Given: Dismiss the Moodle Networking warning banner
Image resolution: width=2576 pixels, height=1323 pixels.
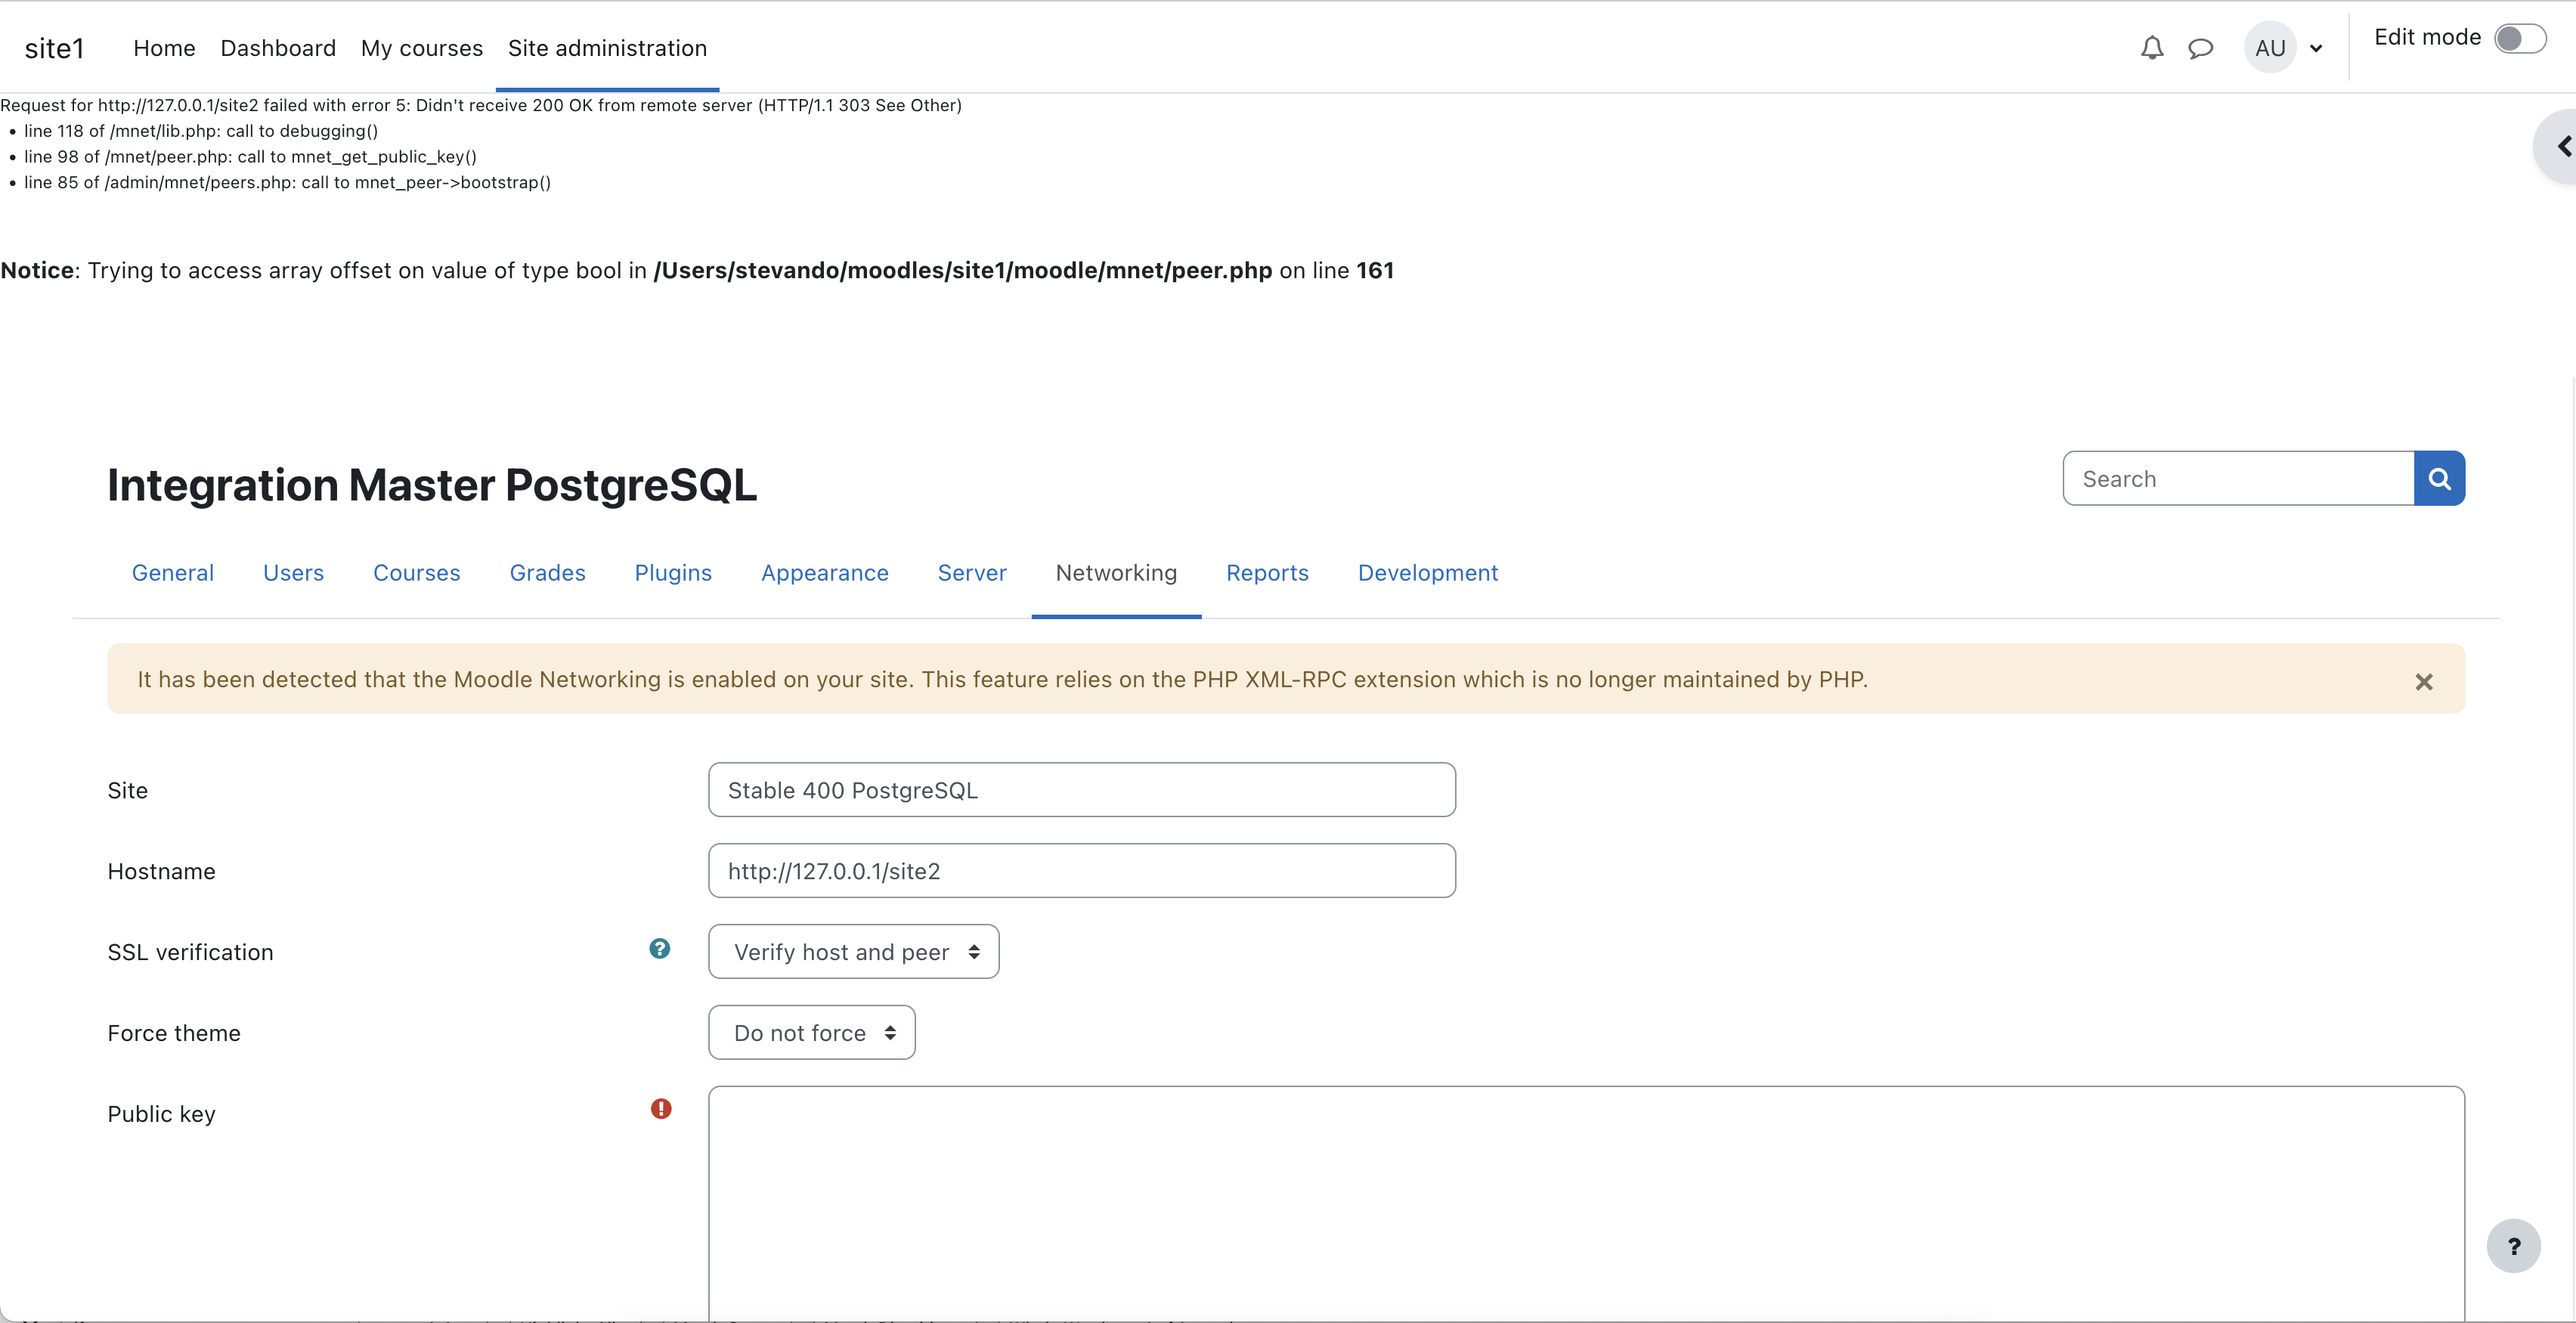Looking at the screenshot, I should click(2424, 682).
